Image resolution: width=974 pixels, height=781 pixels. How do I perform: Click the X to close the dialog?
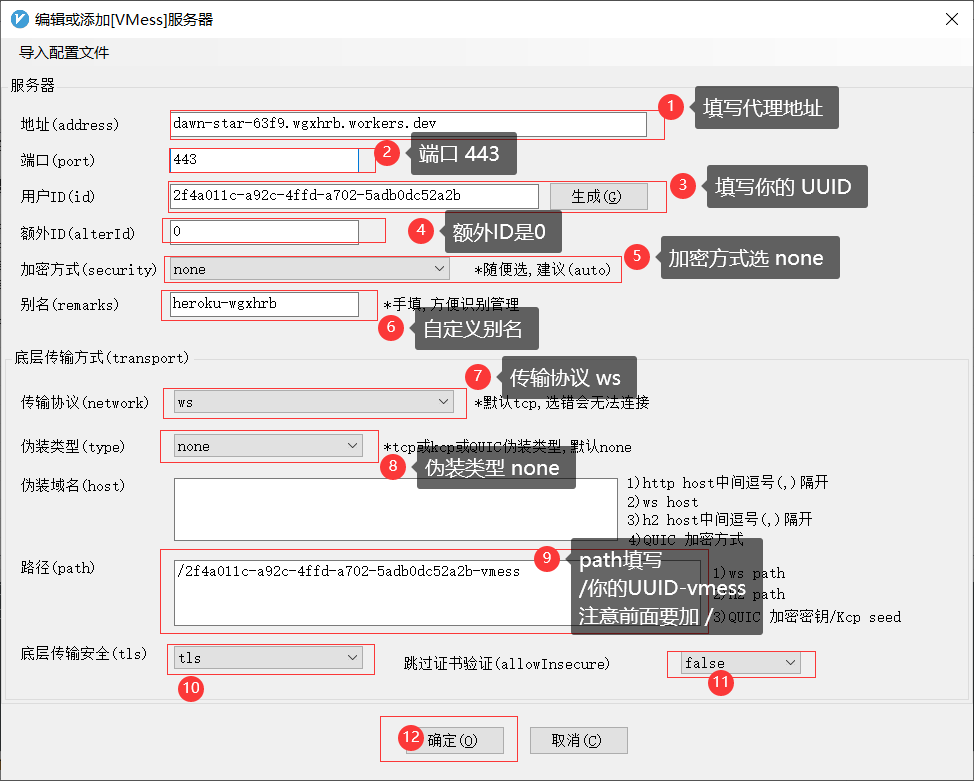(951, 18)
